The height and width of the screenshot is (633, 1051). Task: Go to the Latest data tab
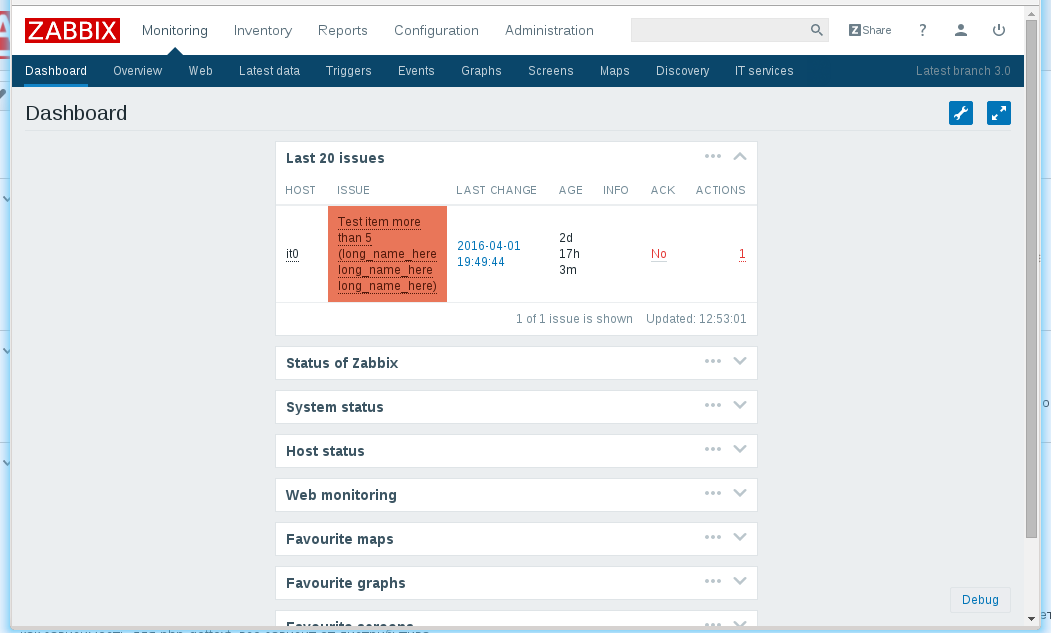tap(269, 70)
